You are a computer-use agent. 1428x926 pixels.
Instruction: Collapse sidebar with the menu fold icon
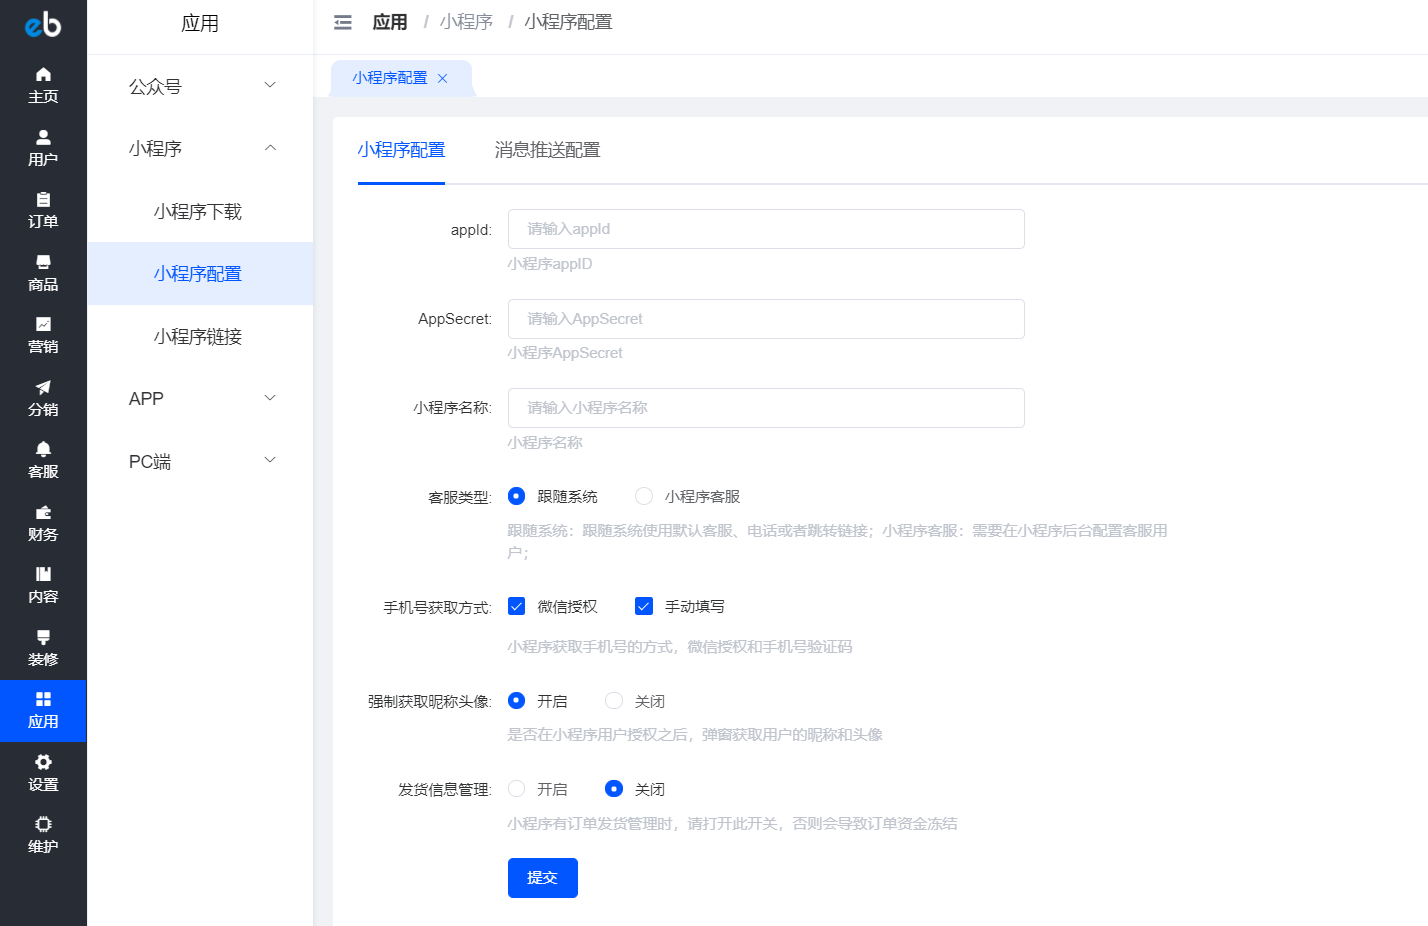[x=343, y=22]
